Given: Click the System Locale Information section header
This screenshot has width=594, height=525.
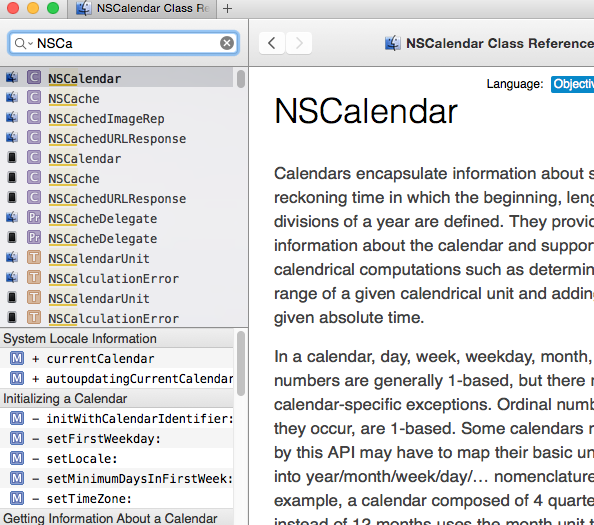Looking at the screenshot, I should point(117,338).
